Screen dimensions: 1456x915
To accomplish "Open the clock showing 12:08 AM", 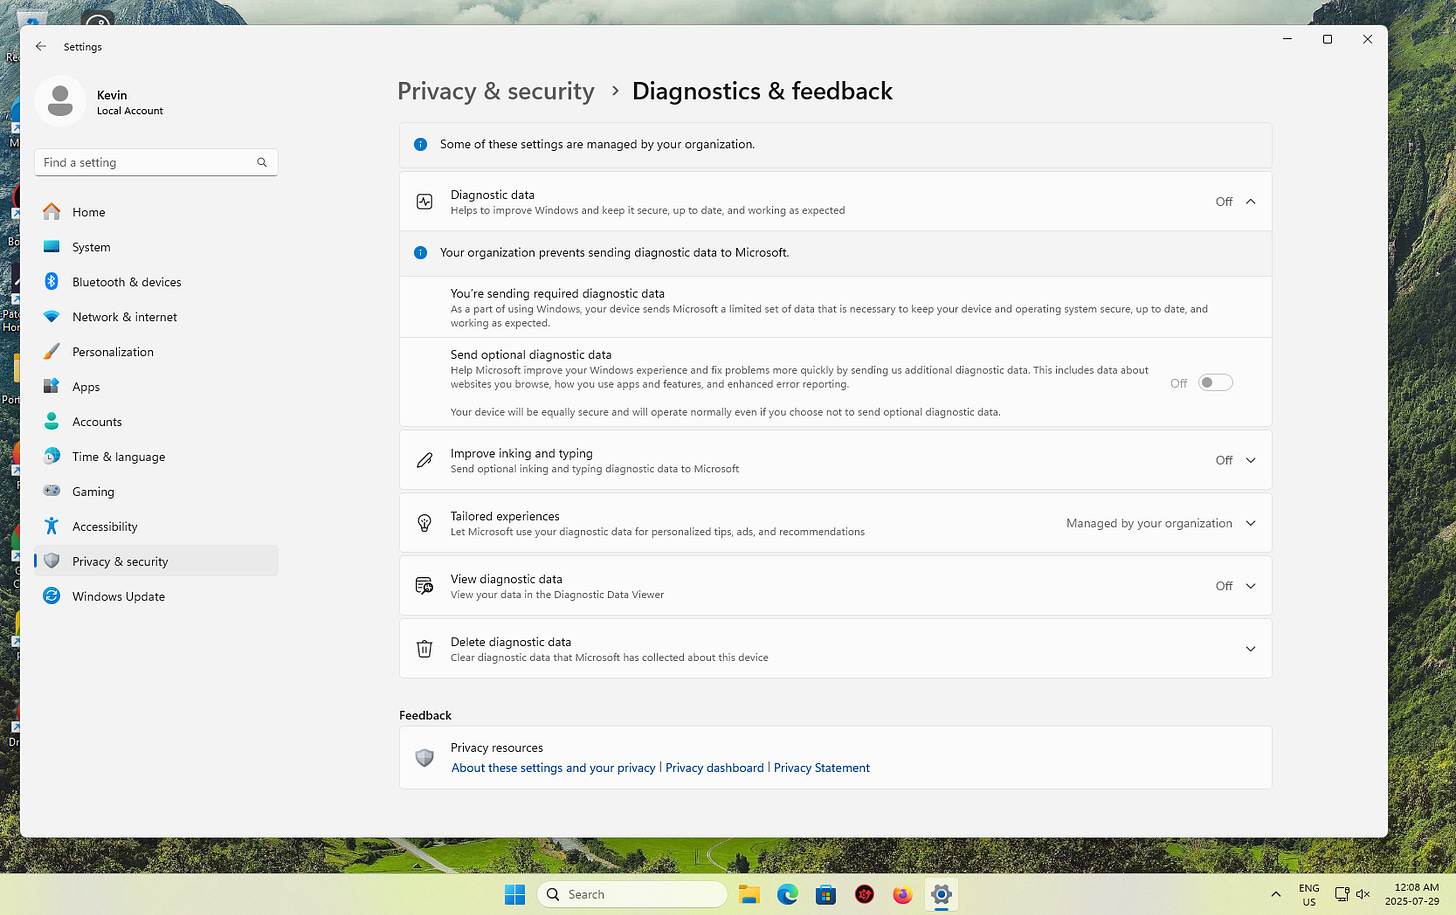I will (x=1411, y=895).
